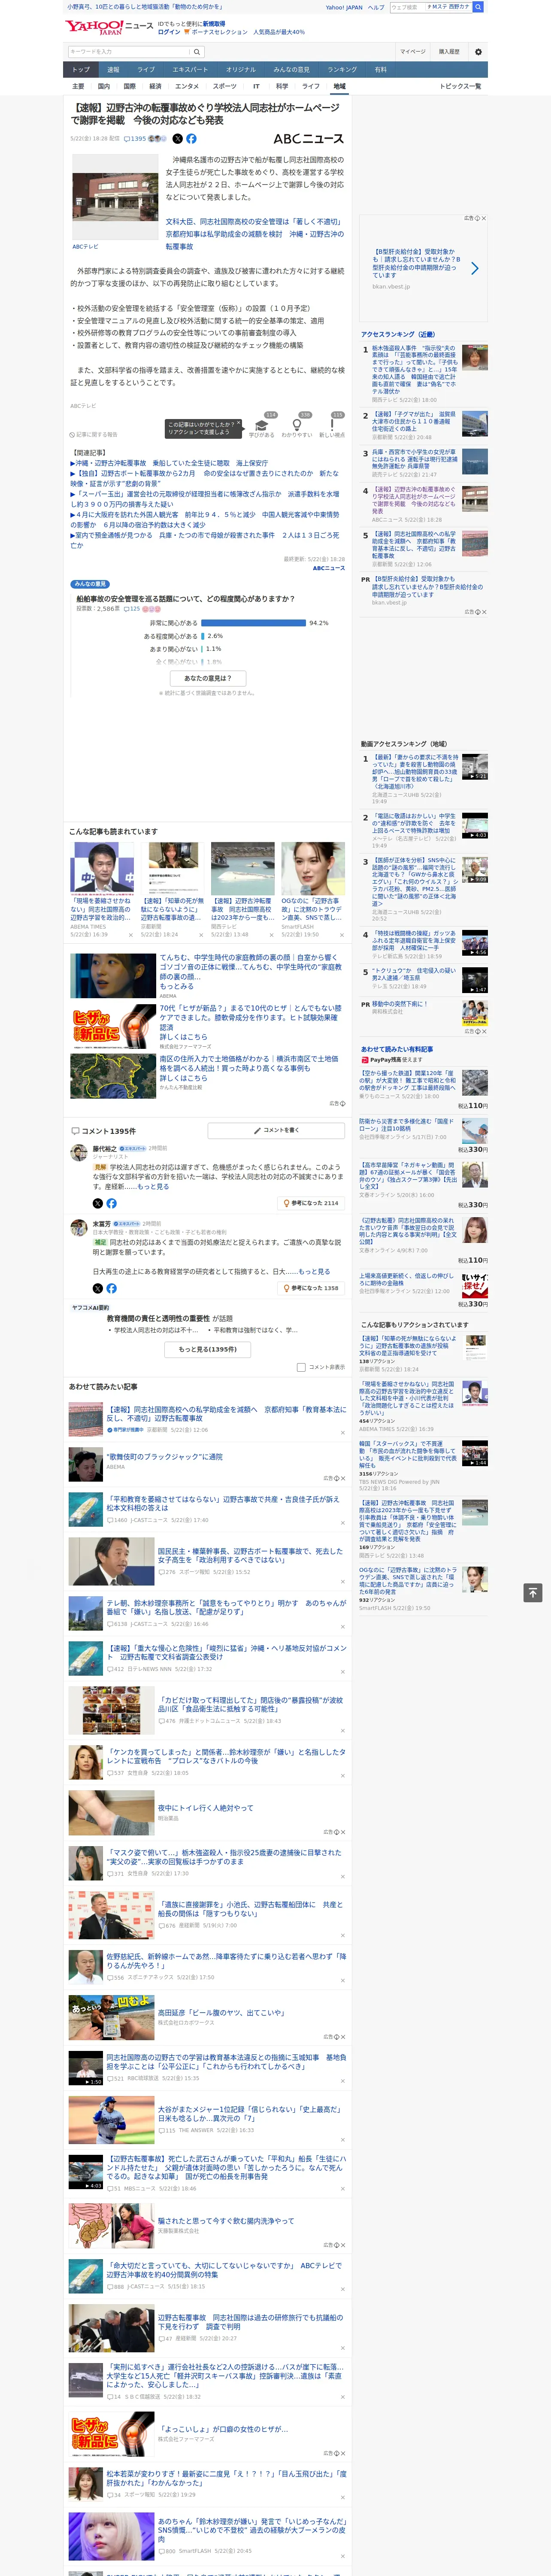Click 参考になった 1358 button

click(311, 1288)
